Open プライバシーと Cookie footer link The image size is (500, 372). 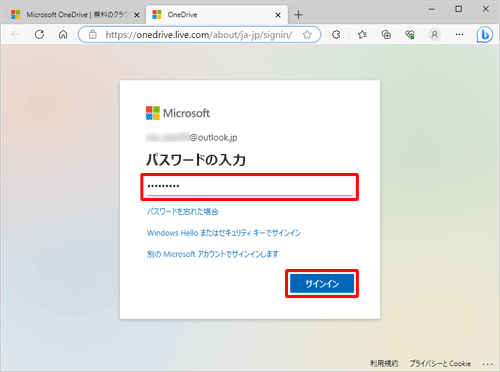440,363
